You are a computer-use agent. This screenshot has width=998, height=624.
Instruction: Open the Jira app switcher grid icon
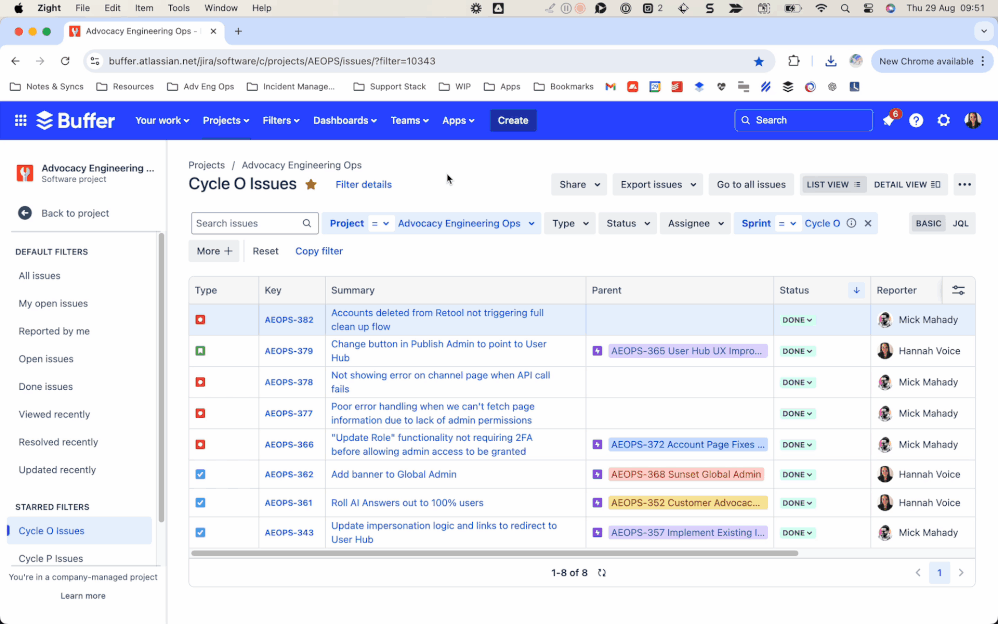(20, 120)
